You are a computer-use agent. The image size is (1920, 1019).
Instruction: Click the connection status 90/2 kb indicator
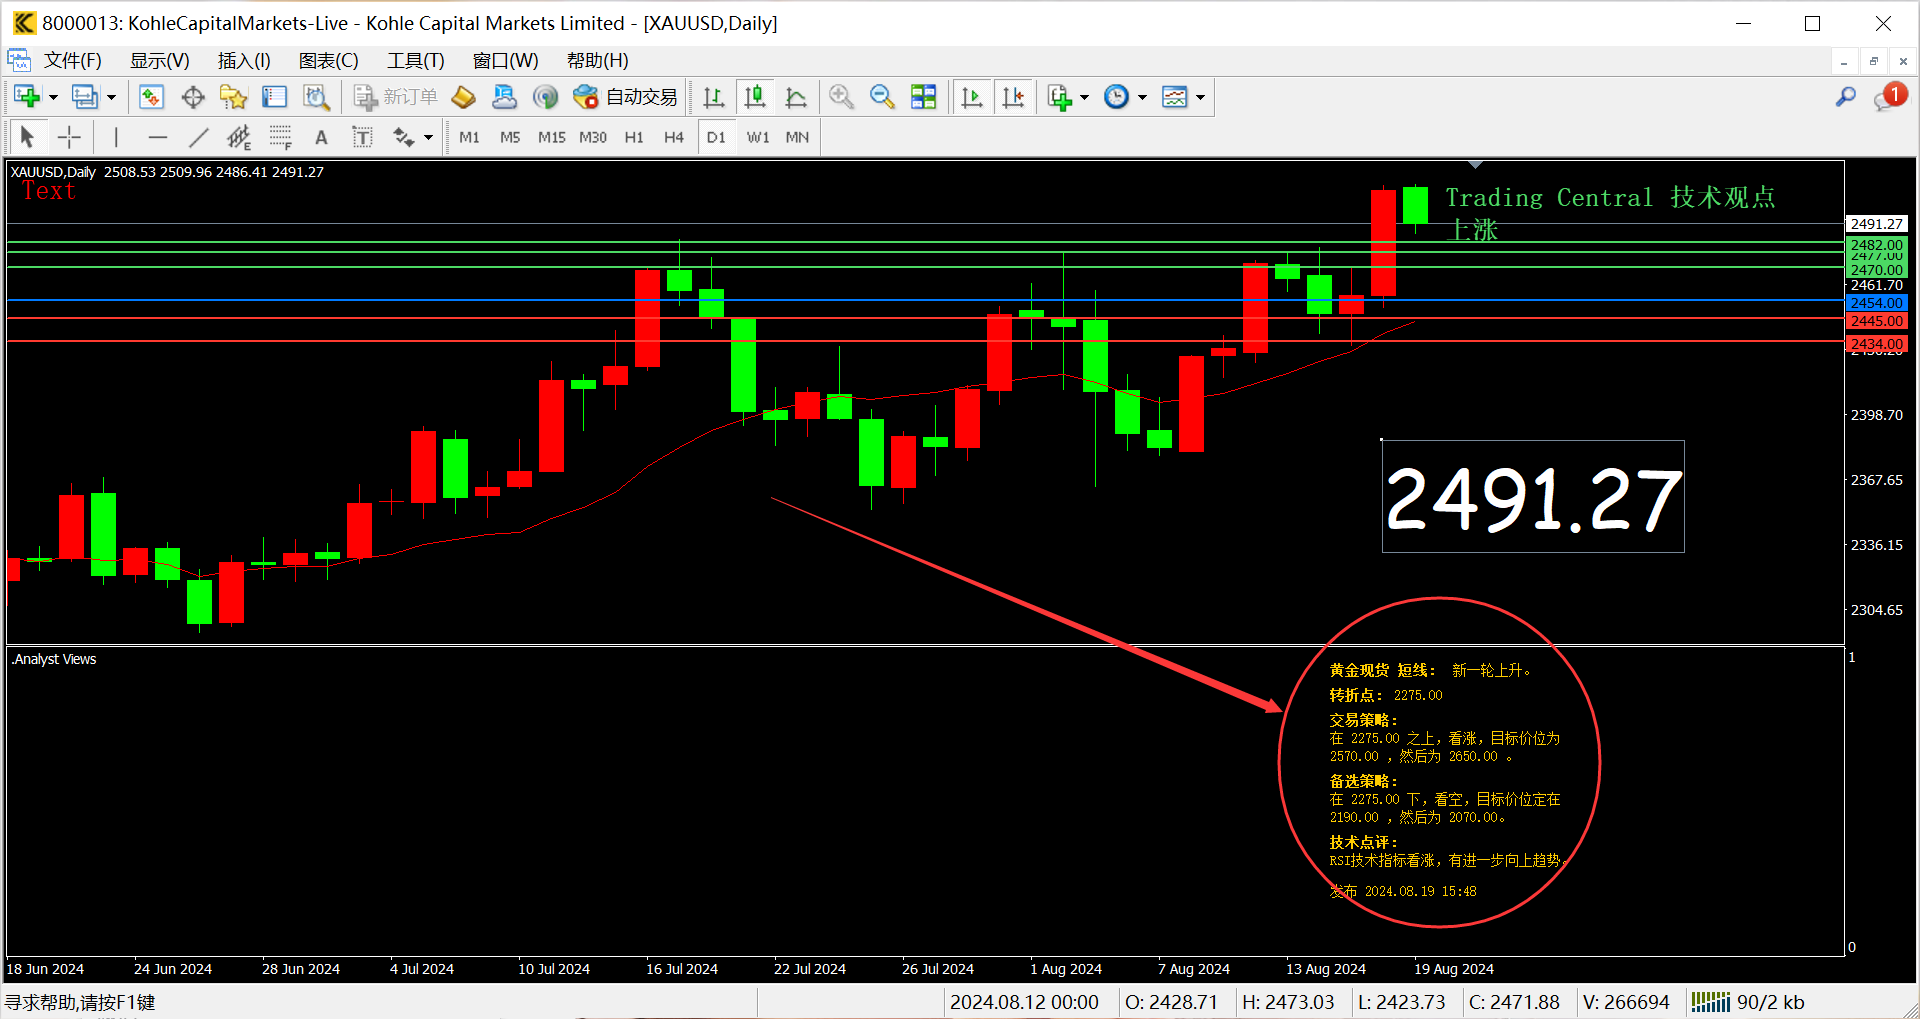coord(1748,1002)
